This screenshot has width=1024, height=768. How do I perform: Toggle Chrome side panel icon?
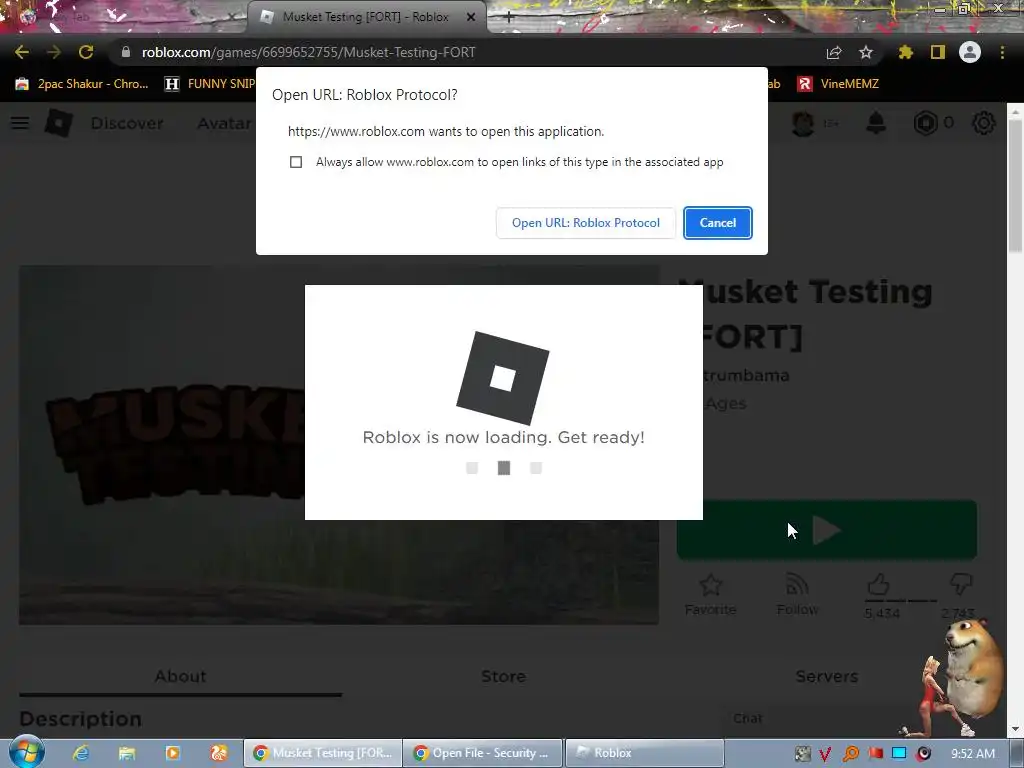pos(938,52)
